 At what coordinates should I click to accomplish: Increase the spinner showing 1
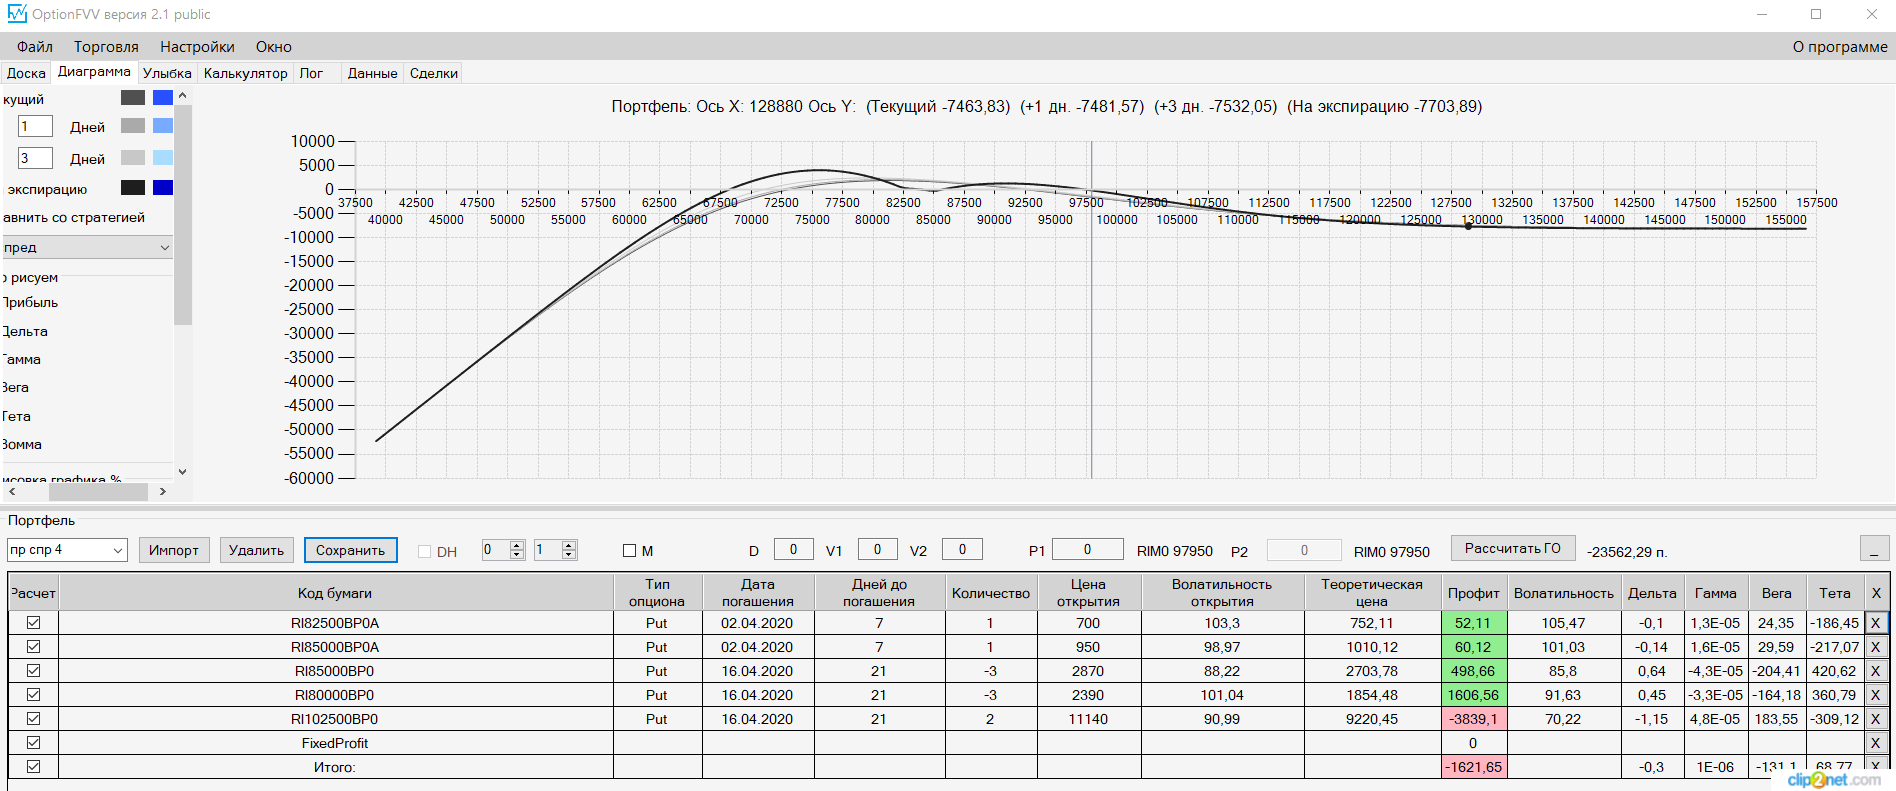click(x=569, y=545)
